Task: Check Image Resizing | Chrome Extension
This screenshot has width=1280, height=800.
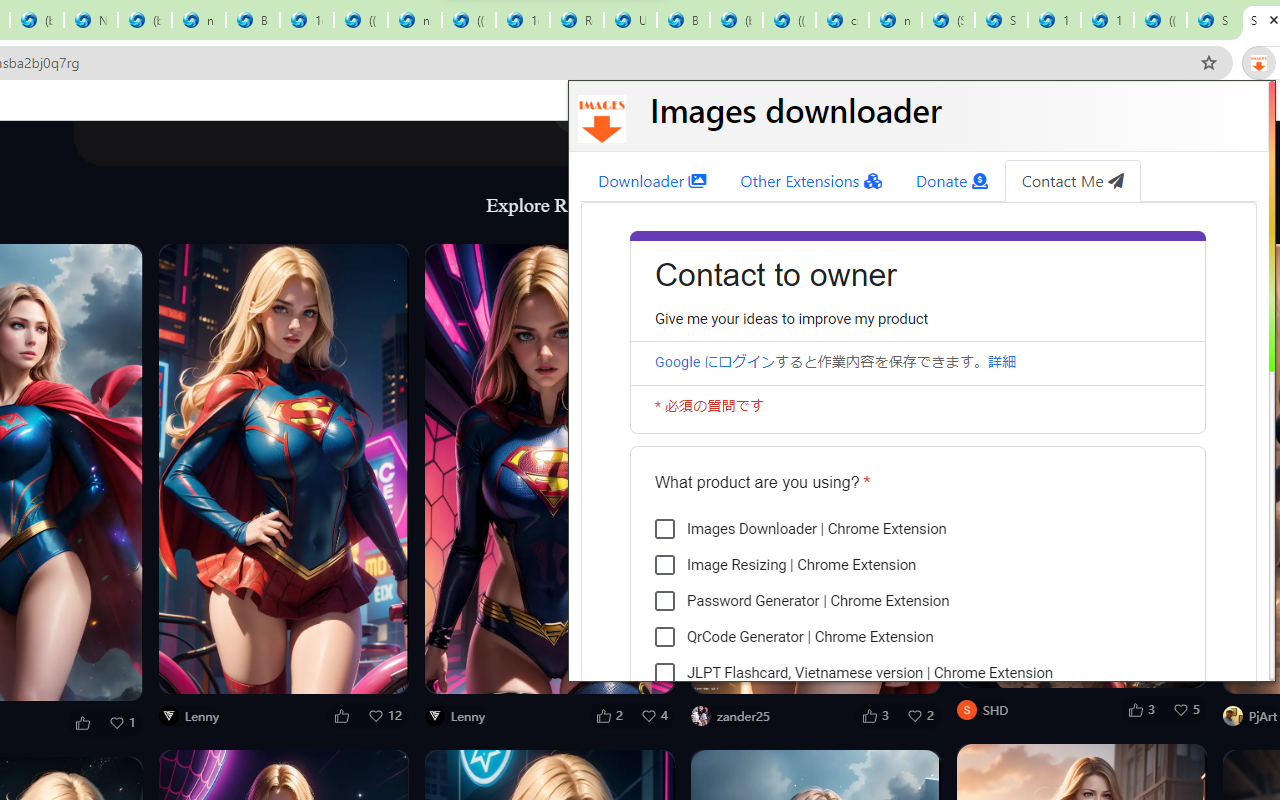Action: [665, 565]
